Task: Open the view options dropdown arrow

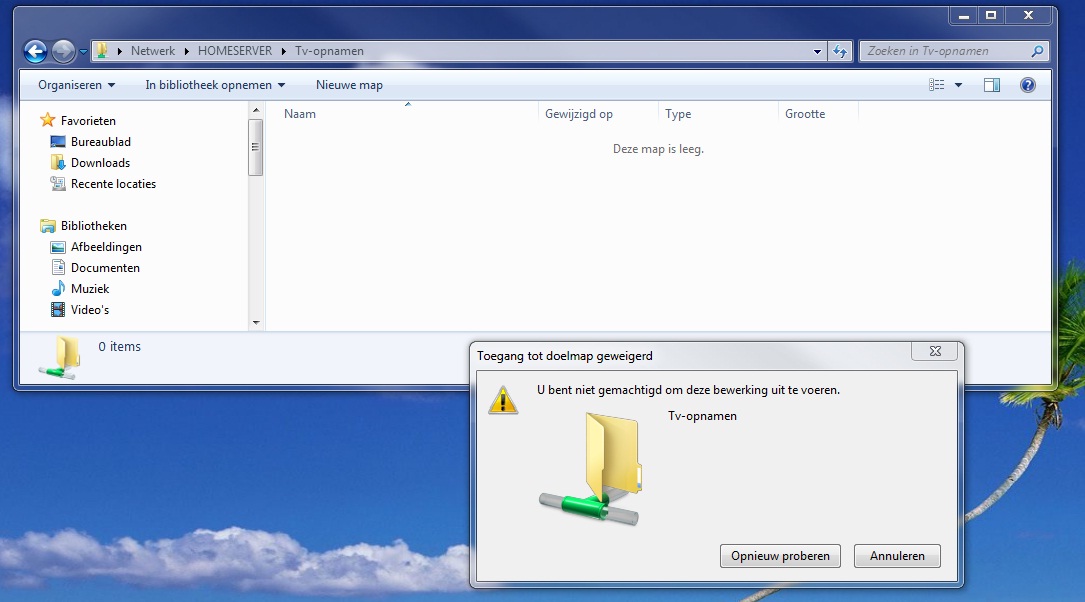Action: pyautogui.click(x=958, y=85)
